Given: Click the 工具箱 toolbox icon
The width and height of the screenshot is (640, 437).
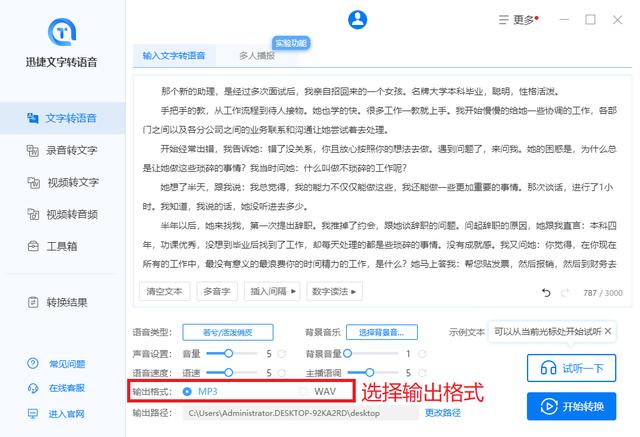Looking at the screenshot, I should (33, 246).
